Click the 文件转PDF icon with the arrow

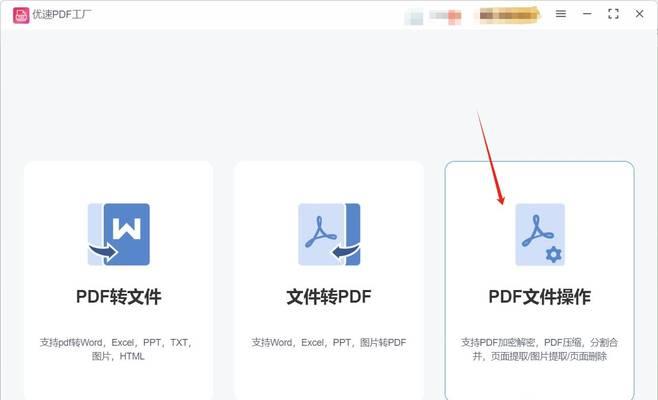[x=329, y=234]
